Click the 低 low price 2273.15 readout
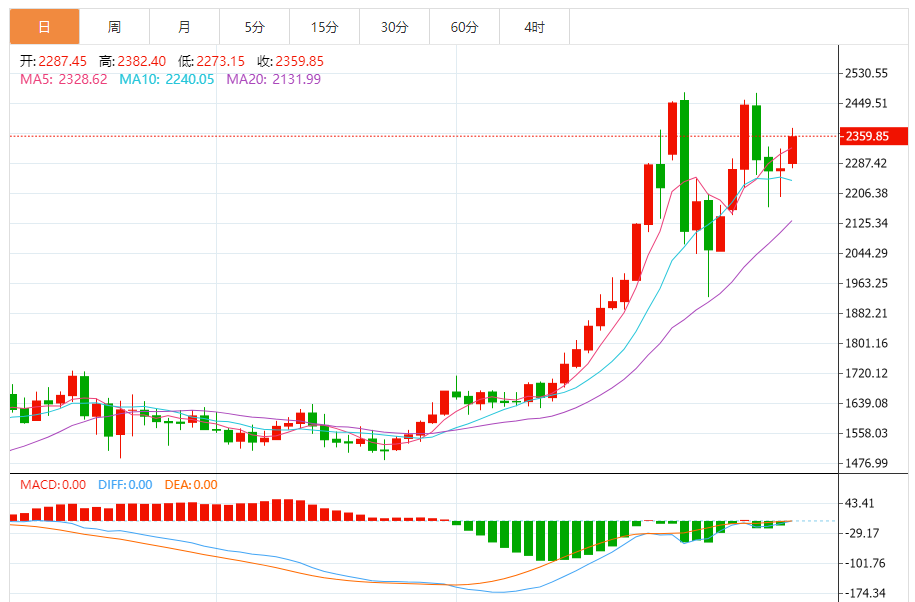Screen dimensions: 915x602 [212, 61]
